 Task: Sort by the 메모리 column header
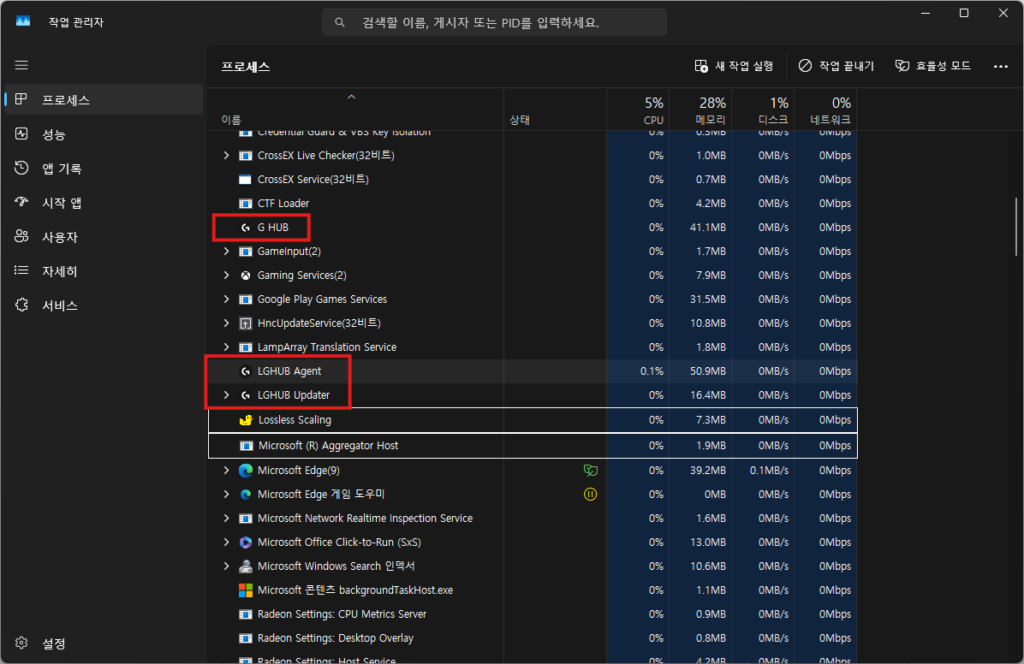(x=700, y=110)
